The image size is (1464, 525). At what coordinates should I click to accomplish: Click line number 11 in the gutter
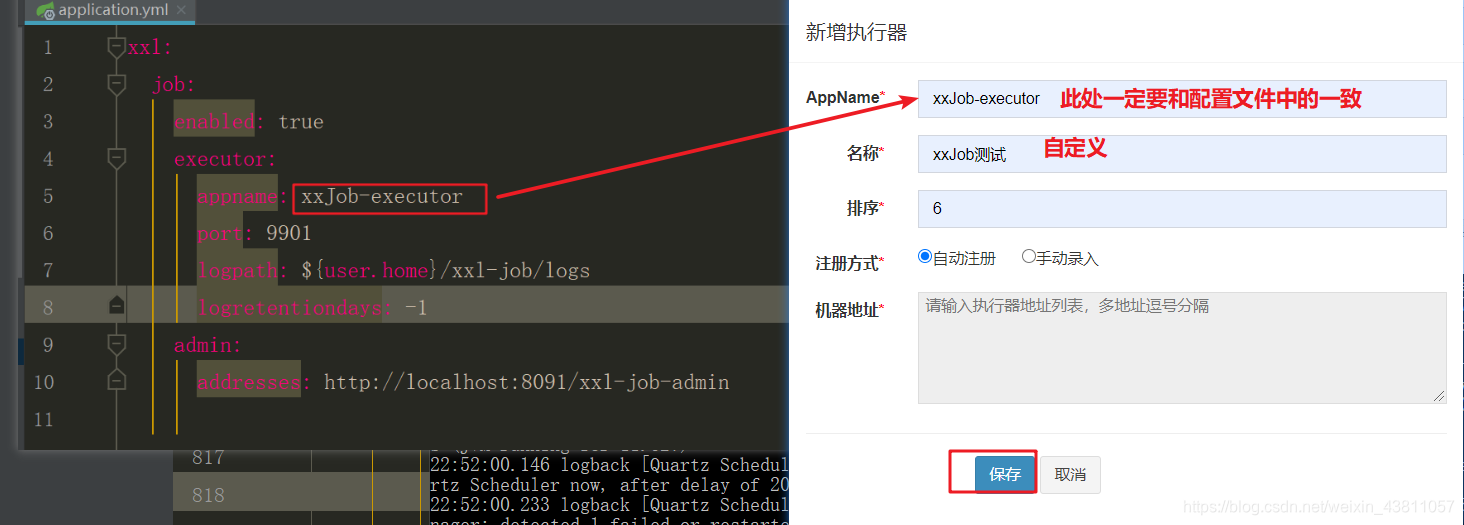click(44, 420)
